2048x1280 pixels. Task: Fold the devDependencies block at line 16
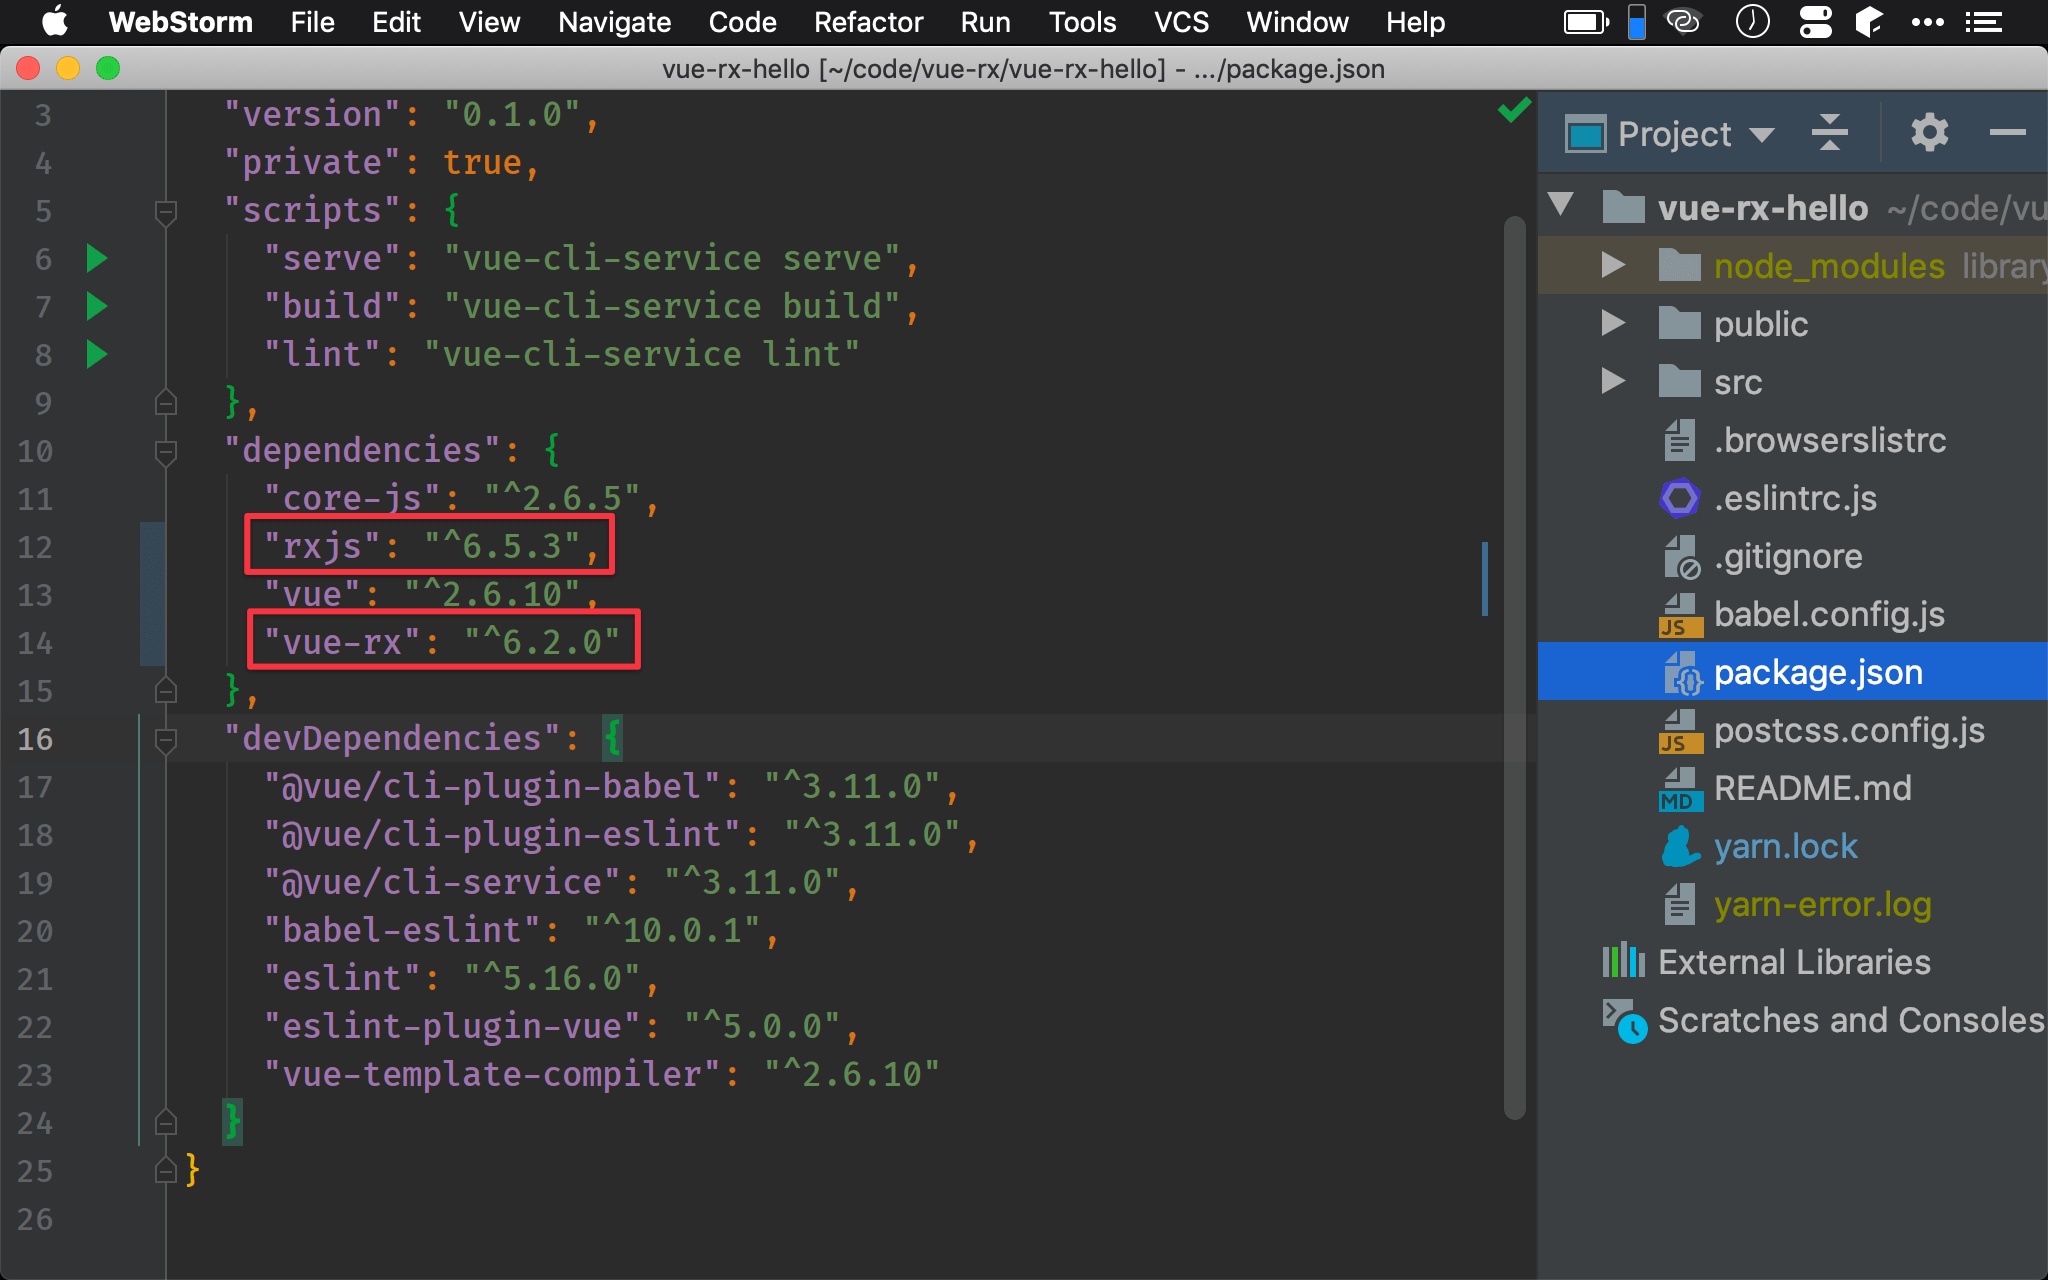[x=166, y=739]
